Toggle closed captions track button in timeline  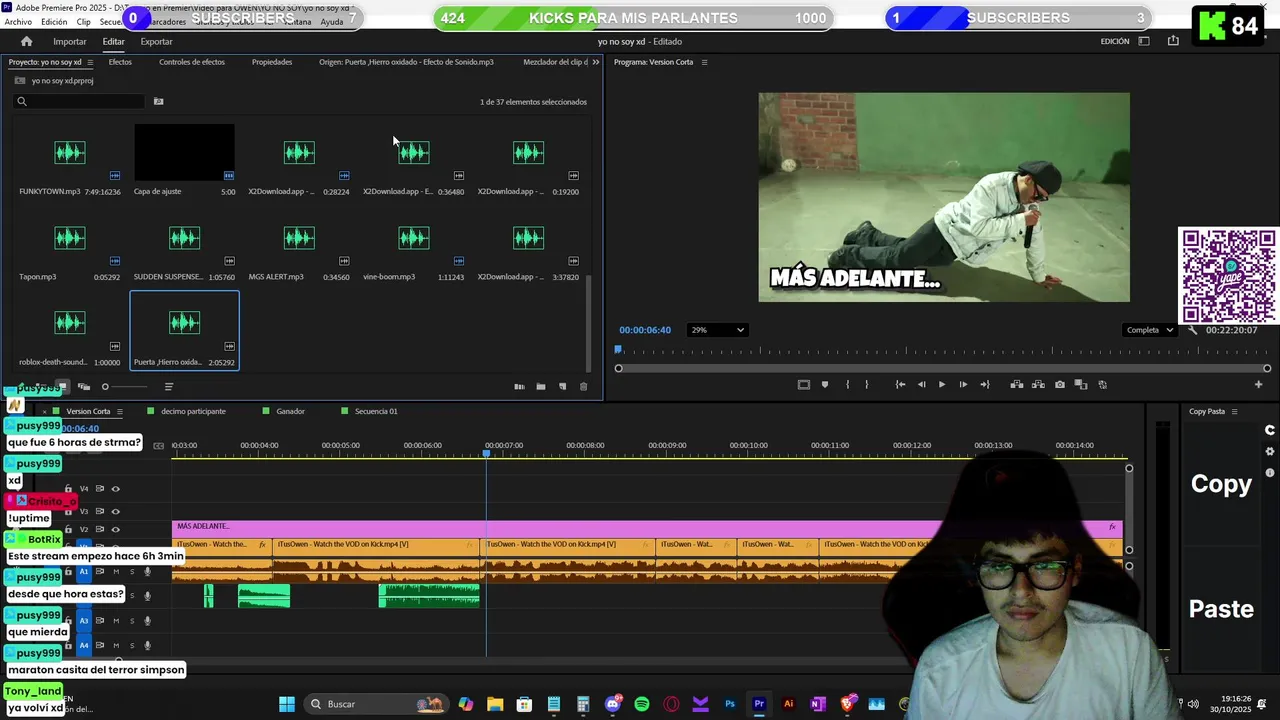(158, 446)
